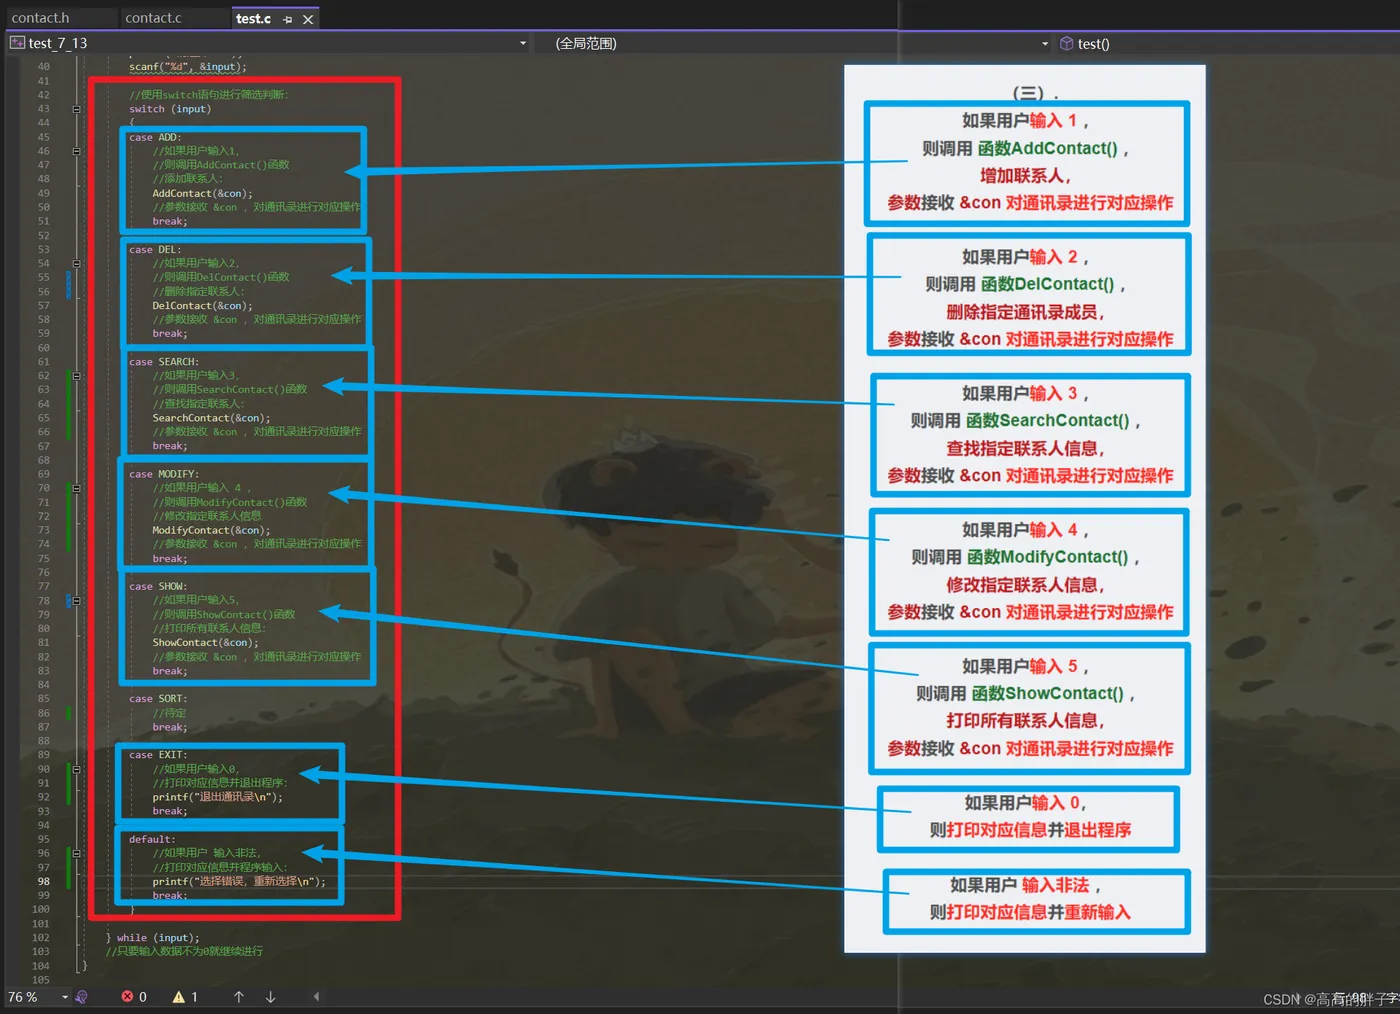Viewport: 1400px width, 1014px height.
Task: Click the case SHOW: line
Action: [158, 587]
